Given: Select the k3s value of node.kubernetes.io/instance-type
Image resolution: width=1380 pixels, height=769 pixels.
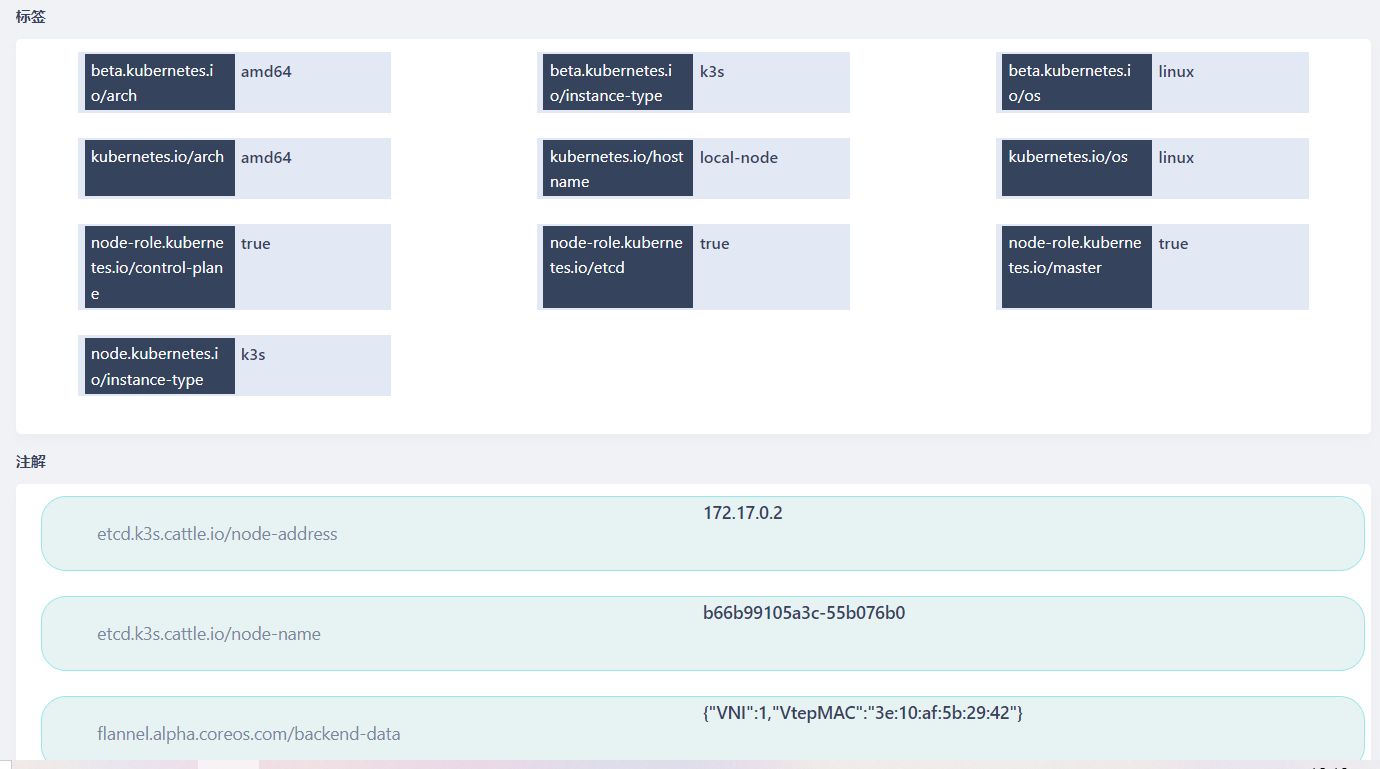Looking at the screenshot, I should point(253,355).
